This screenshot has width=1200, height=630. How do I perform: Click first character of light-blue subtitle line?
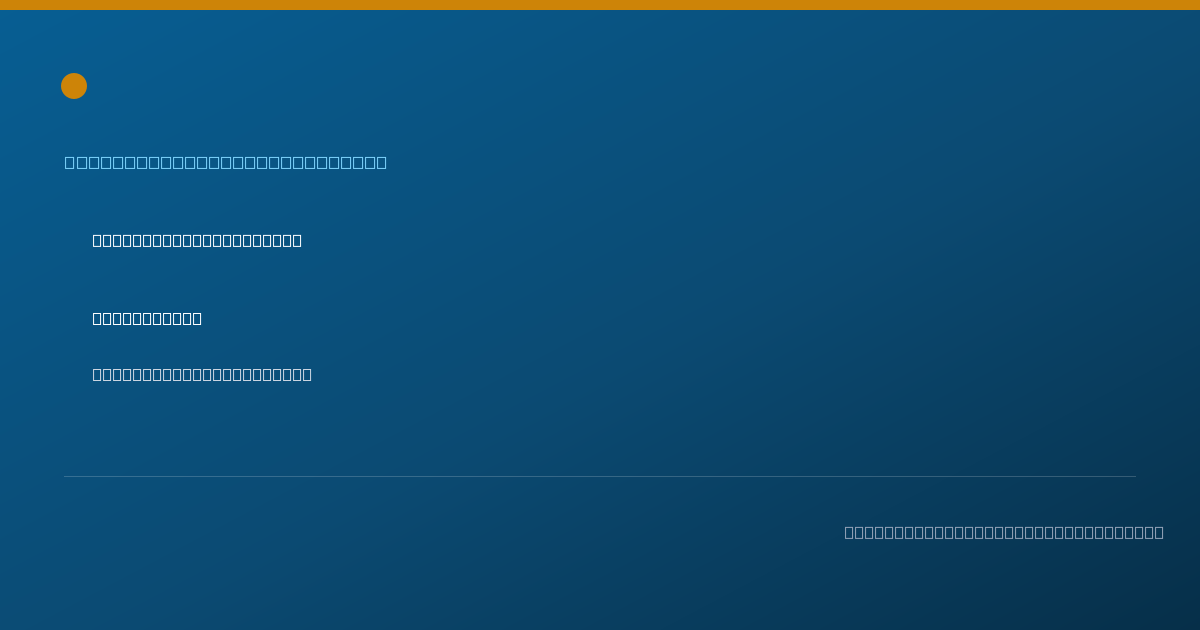pos(70,162)
